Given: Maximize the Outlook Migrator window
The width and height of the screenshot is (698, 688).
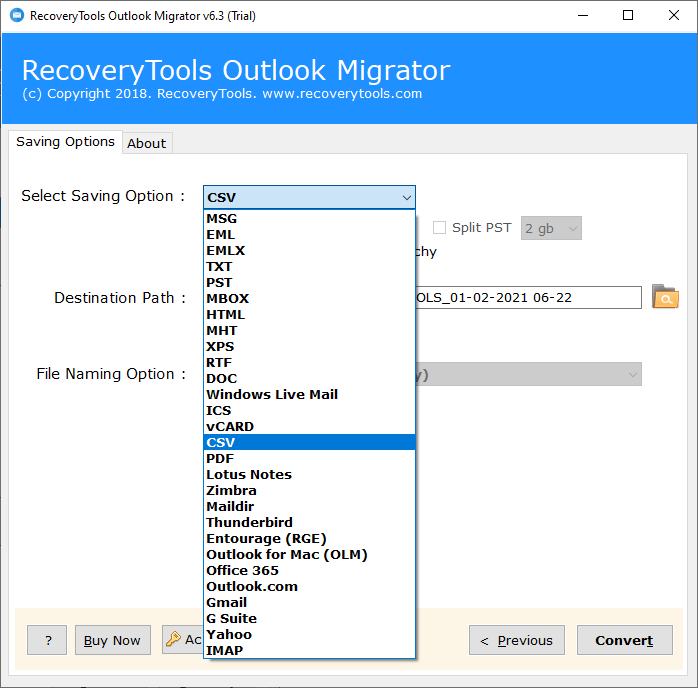Looking at the screenshot, I should click(628, 16).
